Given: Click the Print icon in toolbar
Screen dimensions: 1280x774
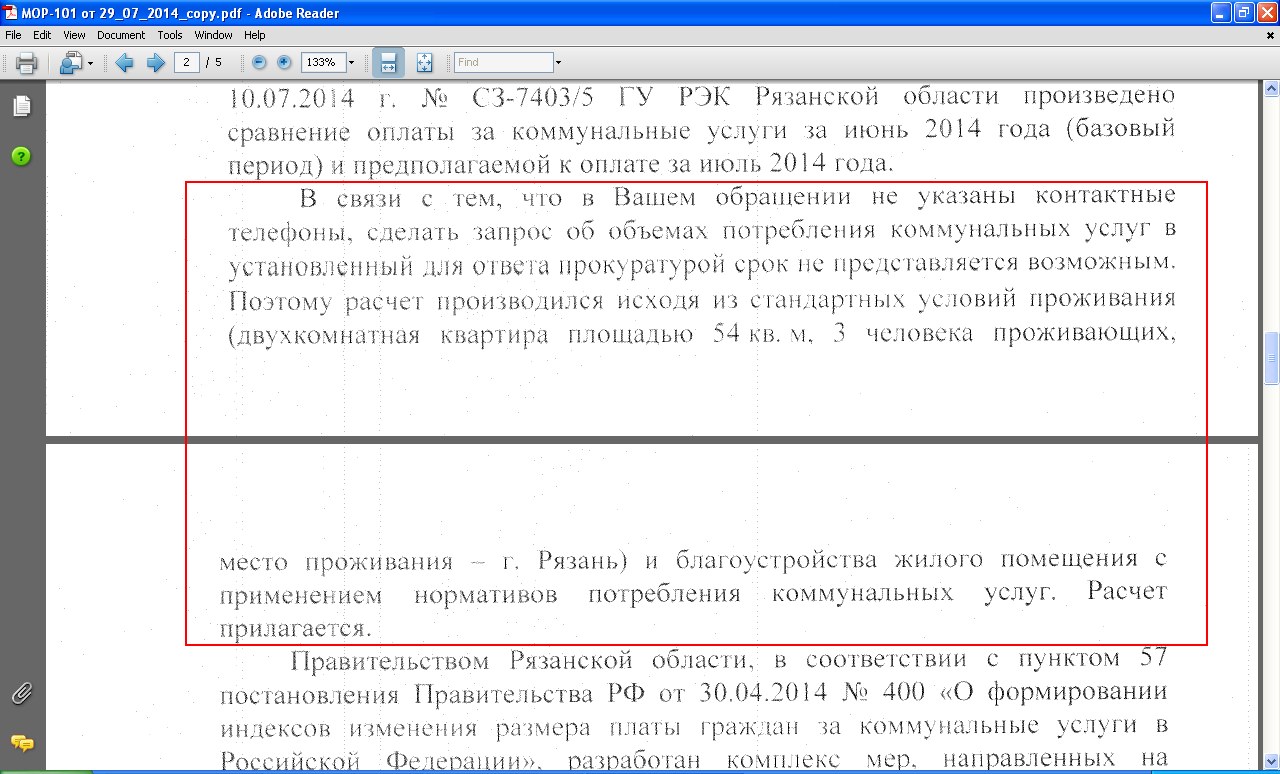Looking at the screenshot, I should pos(26,63).
